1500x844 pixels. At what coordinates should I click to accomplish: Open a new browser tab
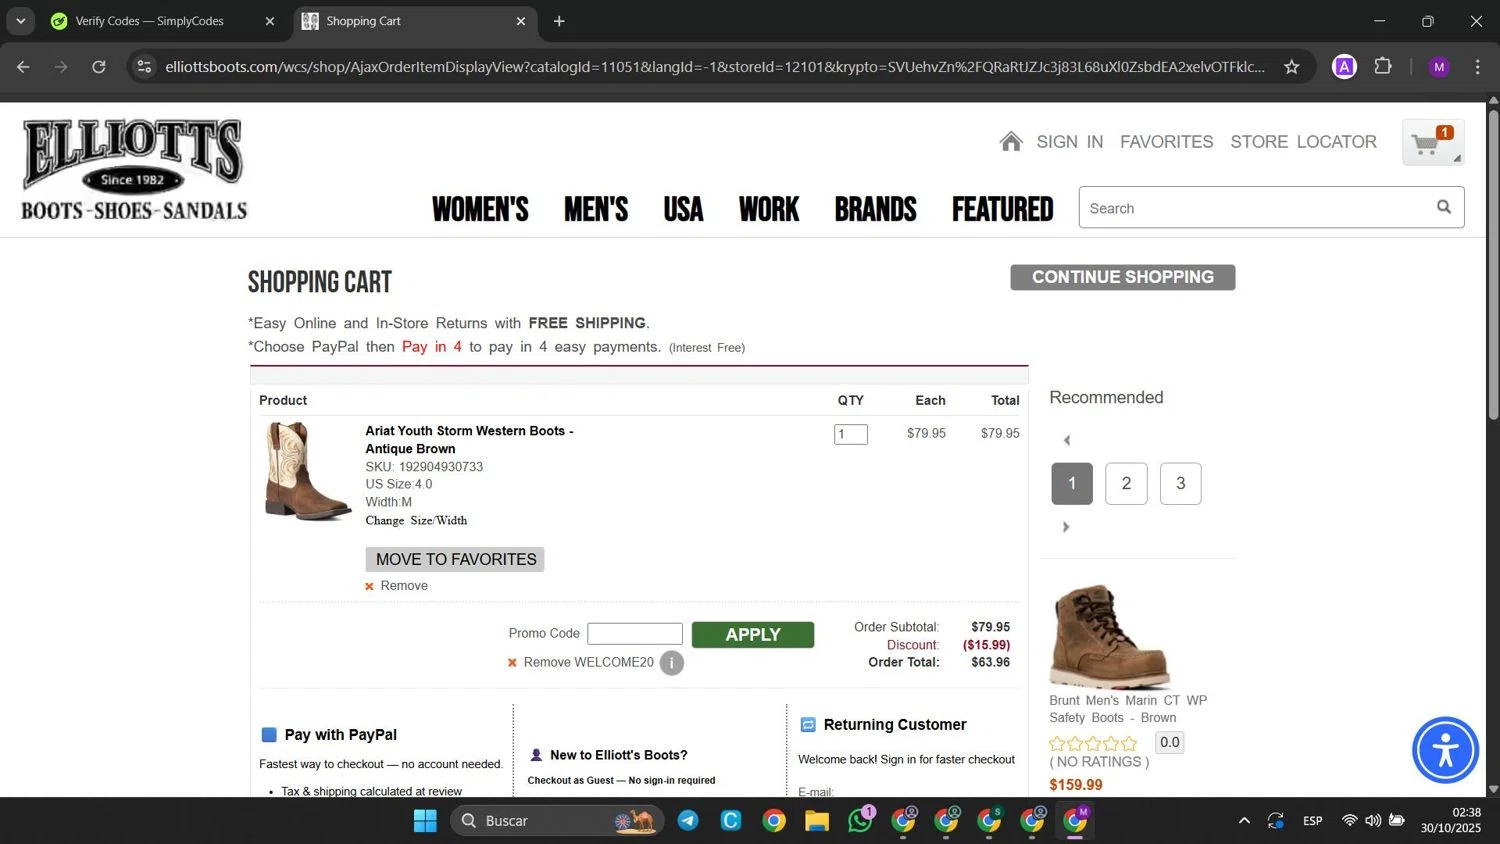click(x=559, y=21)
